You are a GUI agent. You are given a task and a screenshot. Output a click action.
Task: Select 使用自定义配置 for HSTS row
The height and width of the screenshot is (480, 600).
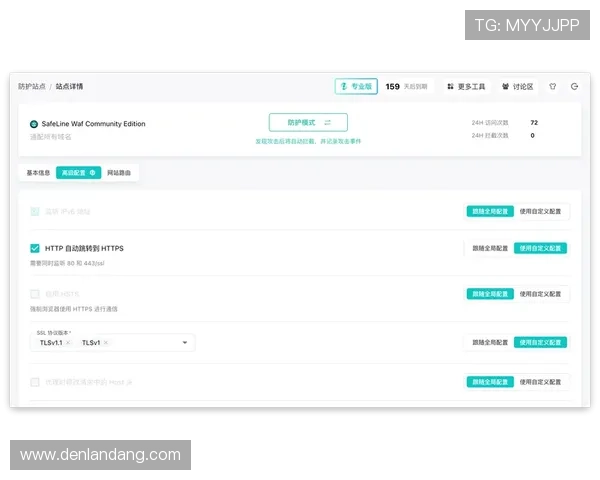(x=541, y=294)
